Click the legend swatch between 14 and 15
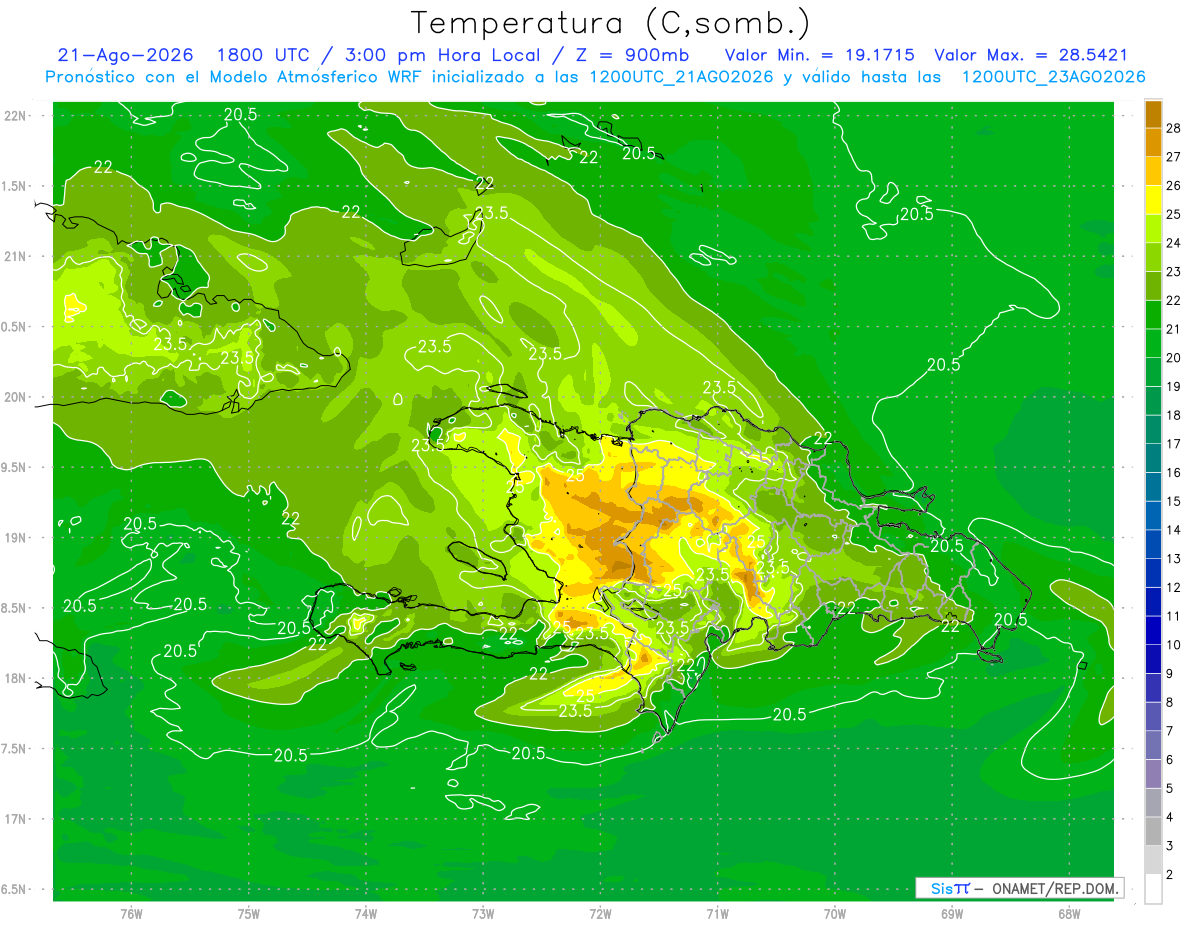The width and height of the screenshot is (1200, 927). [1153, 515]
